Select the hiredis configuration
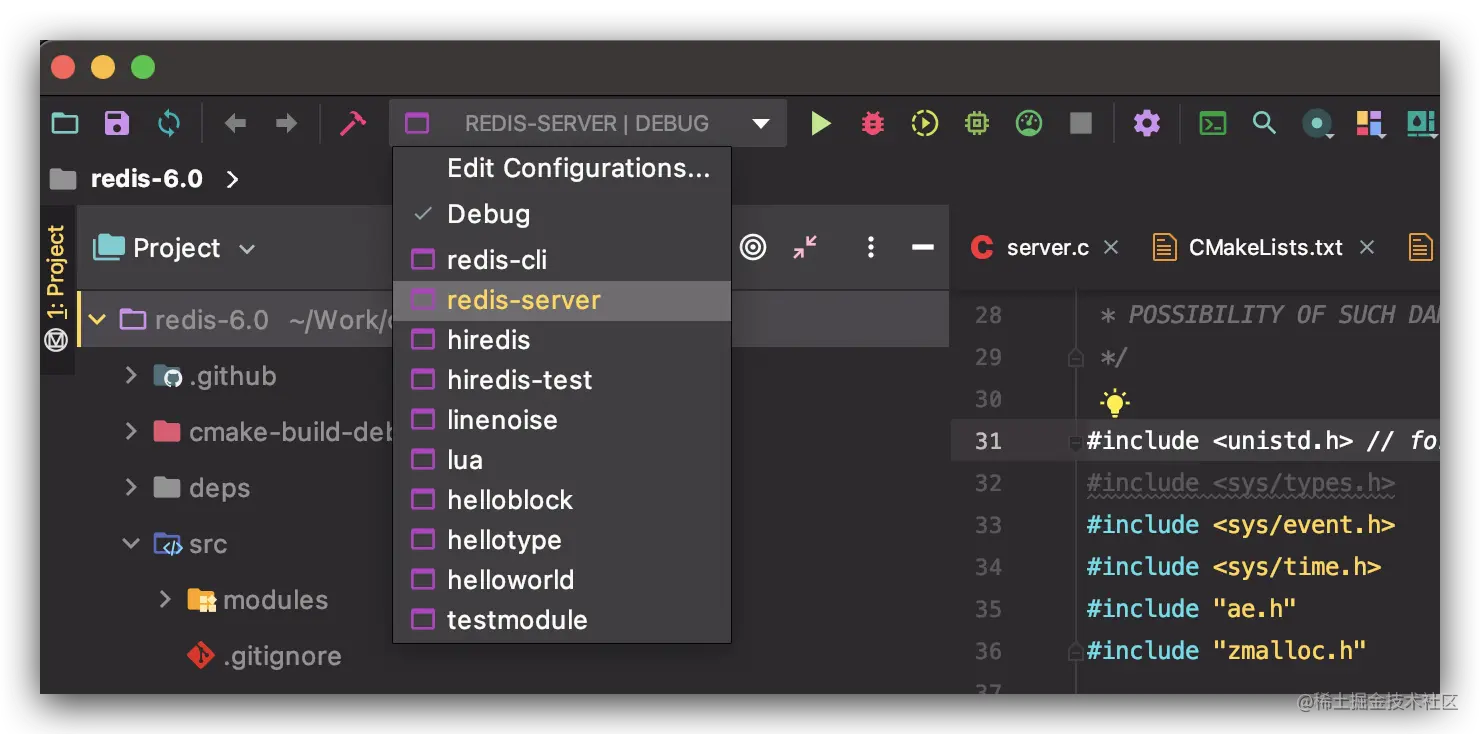This screenshot has width=1480, height=734. [x=562, y=340]
